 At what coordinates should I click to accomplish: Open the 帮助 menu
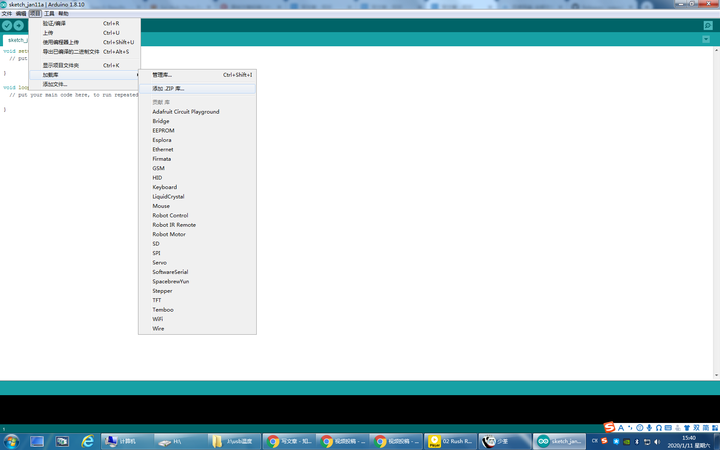(x=63, y=14)
